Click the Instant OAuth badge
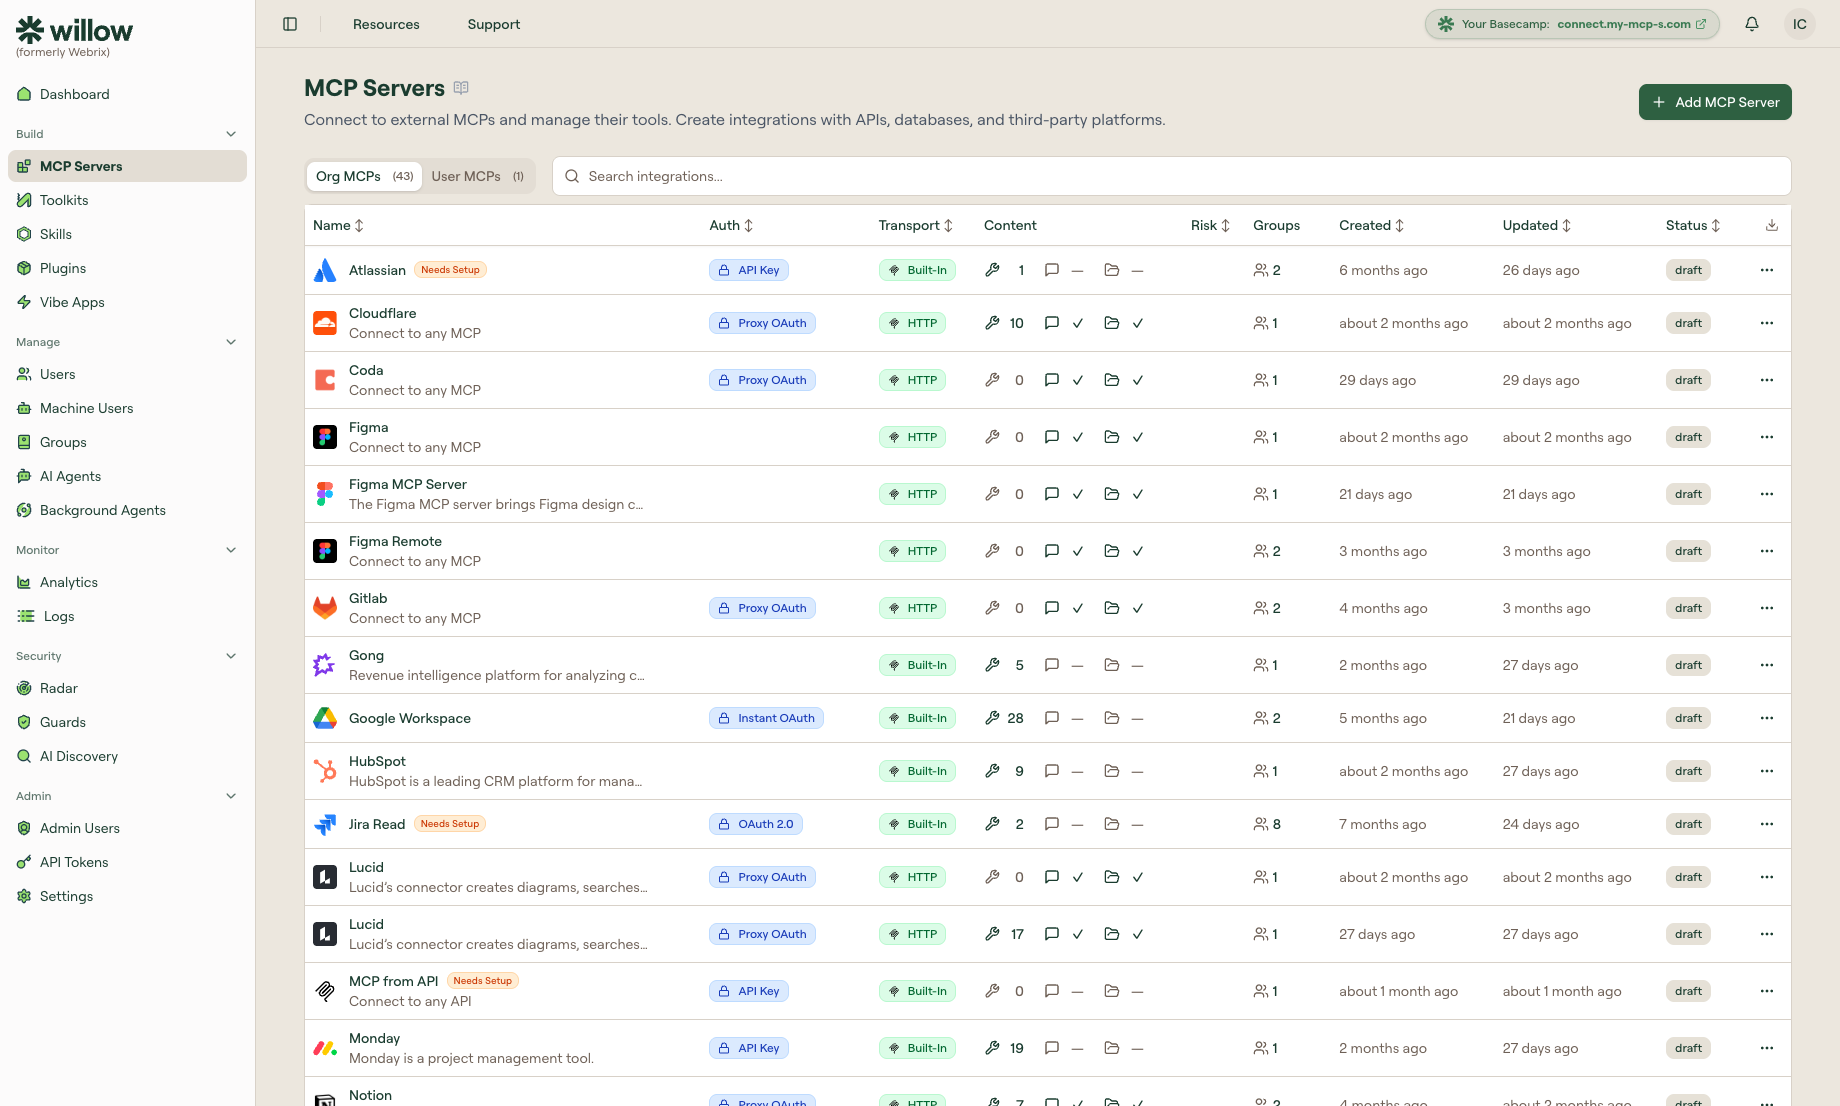 (766, 718)
